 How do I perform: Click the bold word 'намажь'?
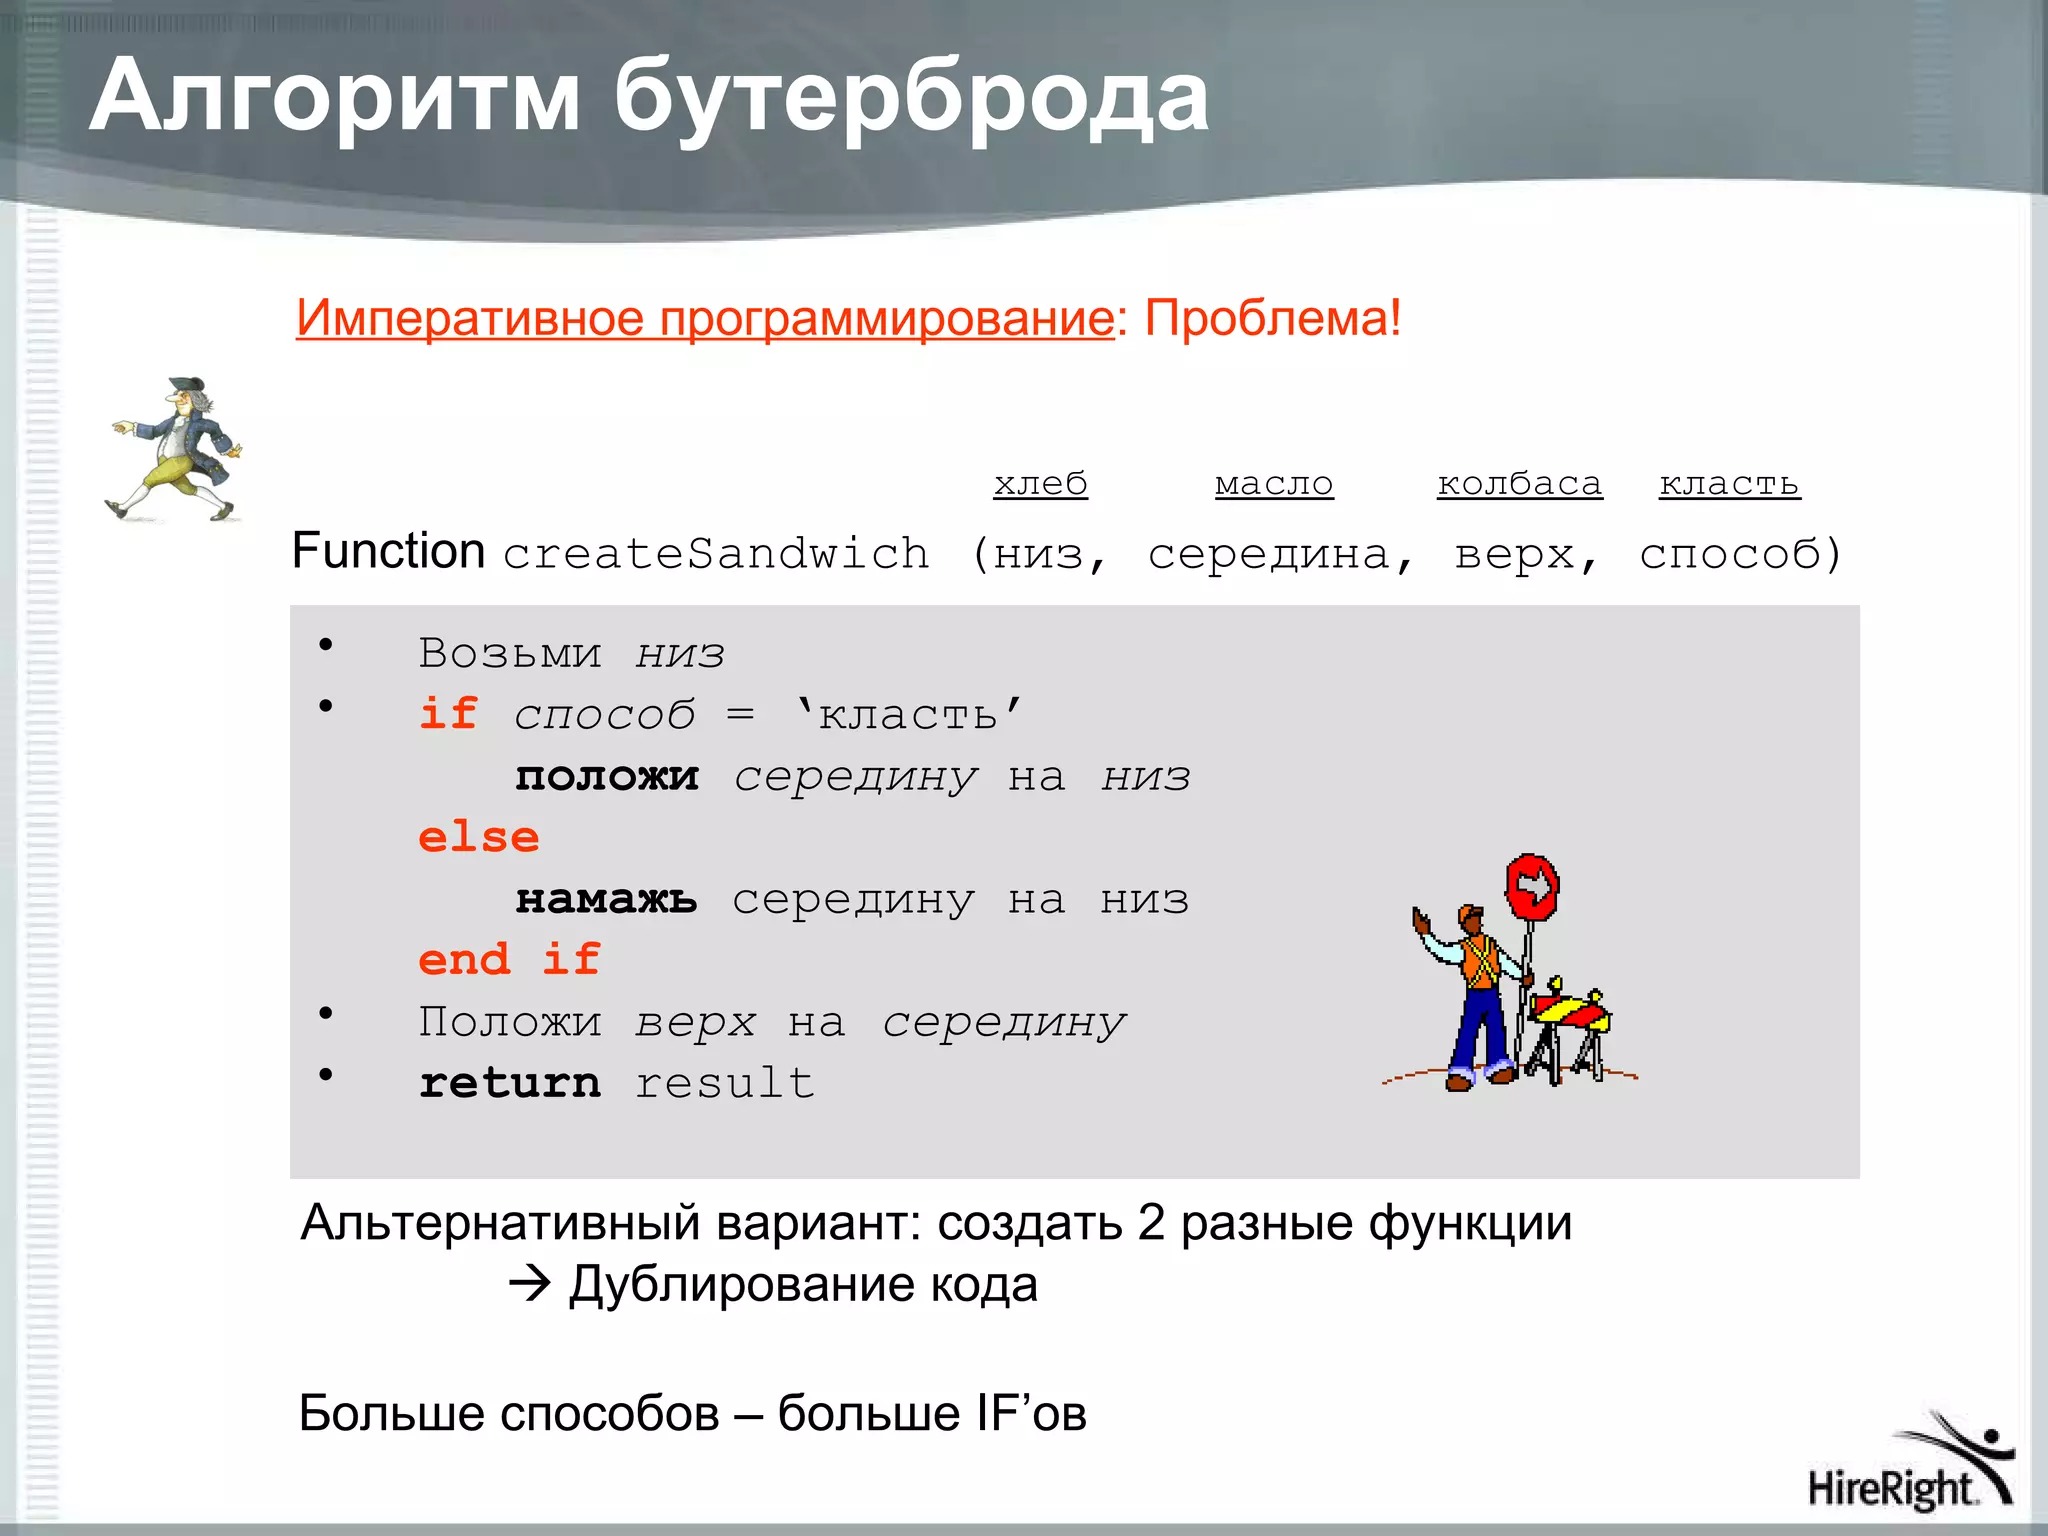point(606,899)
